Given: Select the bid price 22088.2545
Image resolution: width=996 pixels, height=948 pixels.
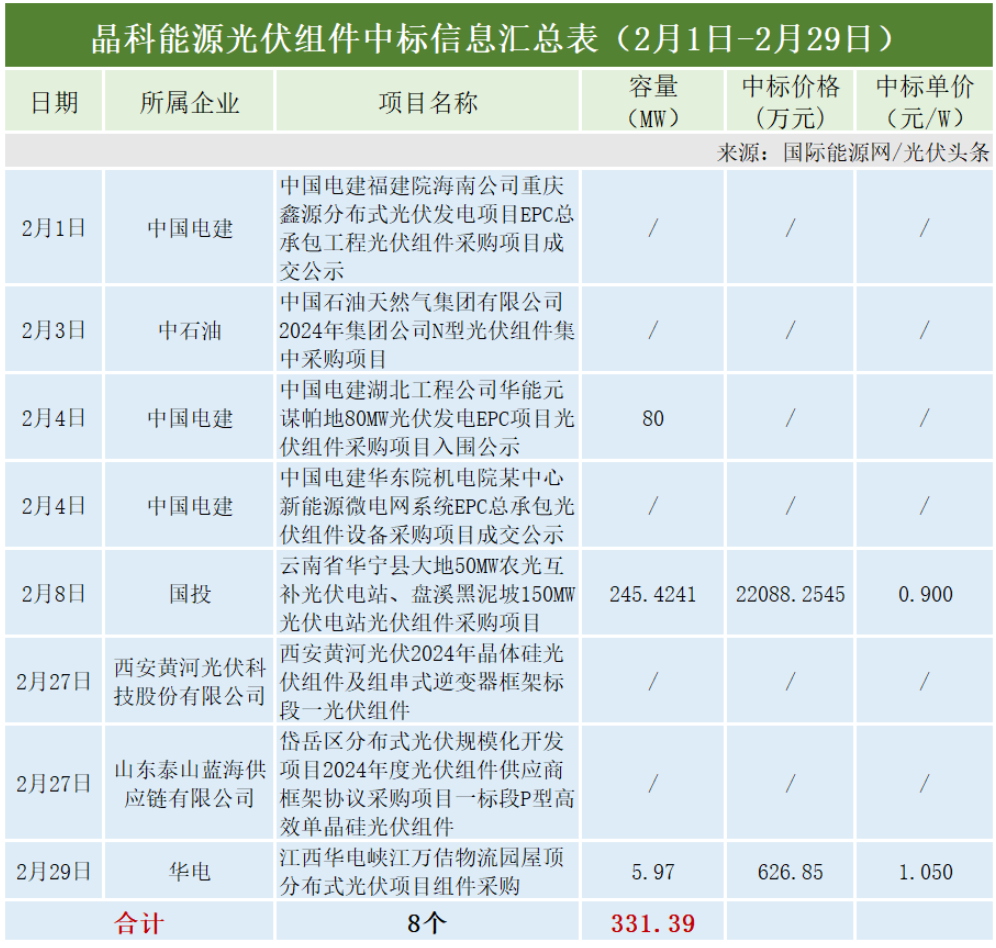Looking at the screenshot, I should (x=790, y=594).
